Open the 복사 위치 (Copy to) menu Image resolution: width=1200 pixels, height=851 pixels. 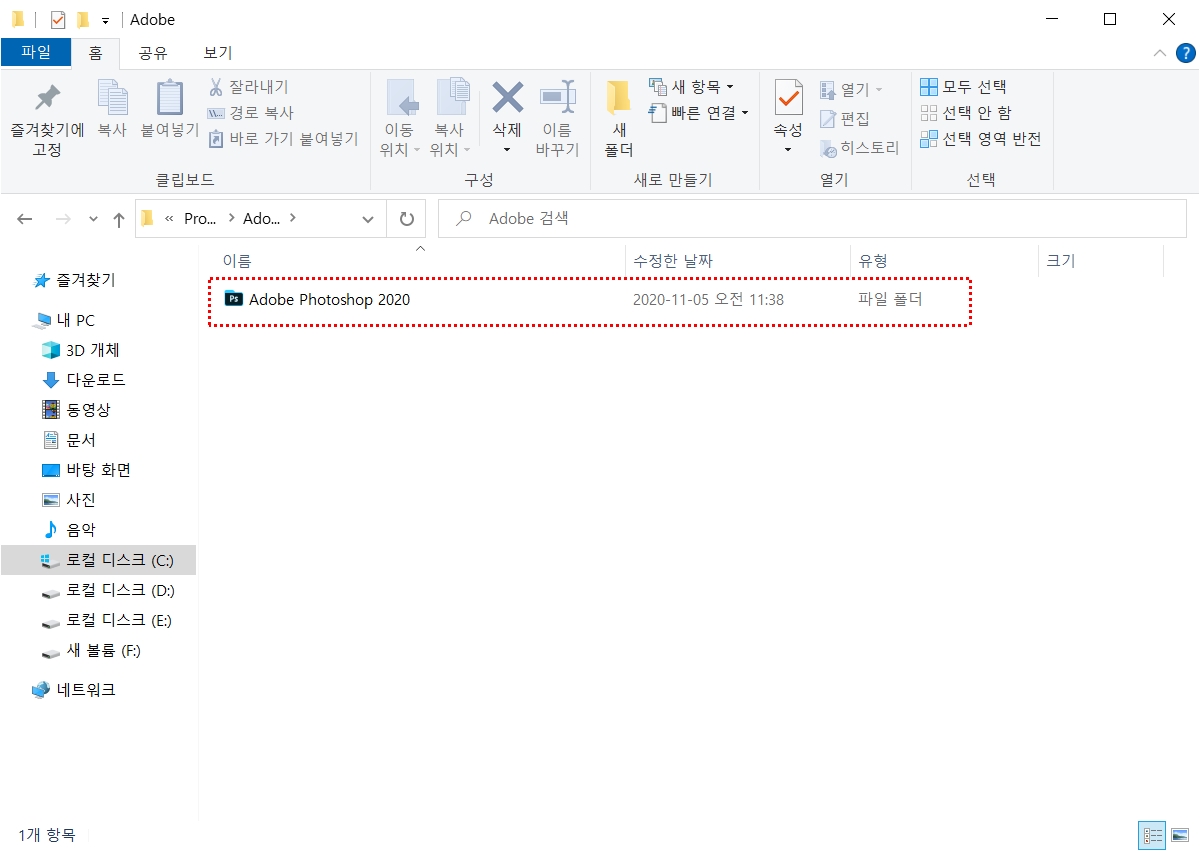pyautogui.click(x=451, y=119)
